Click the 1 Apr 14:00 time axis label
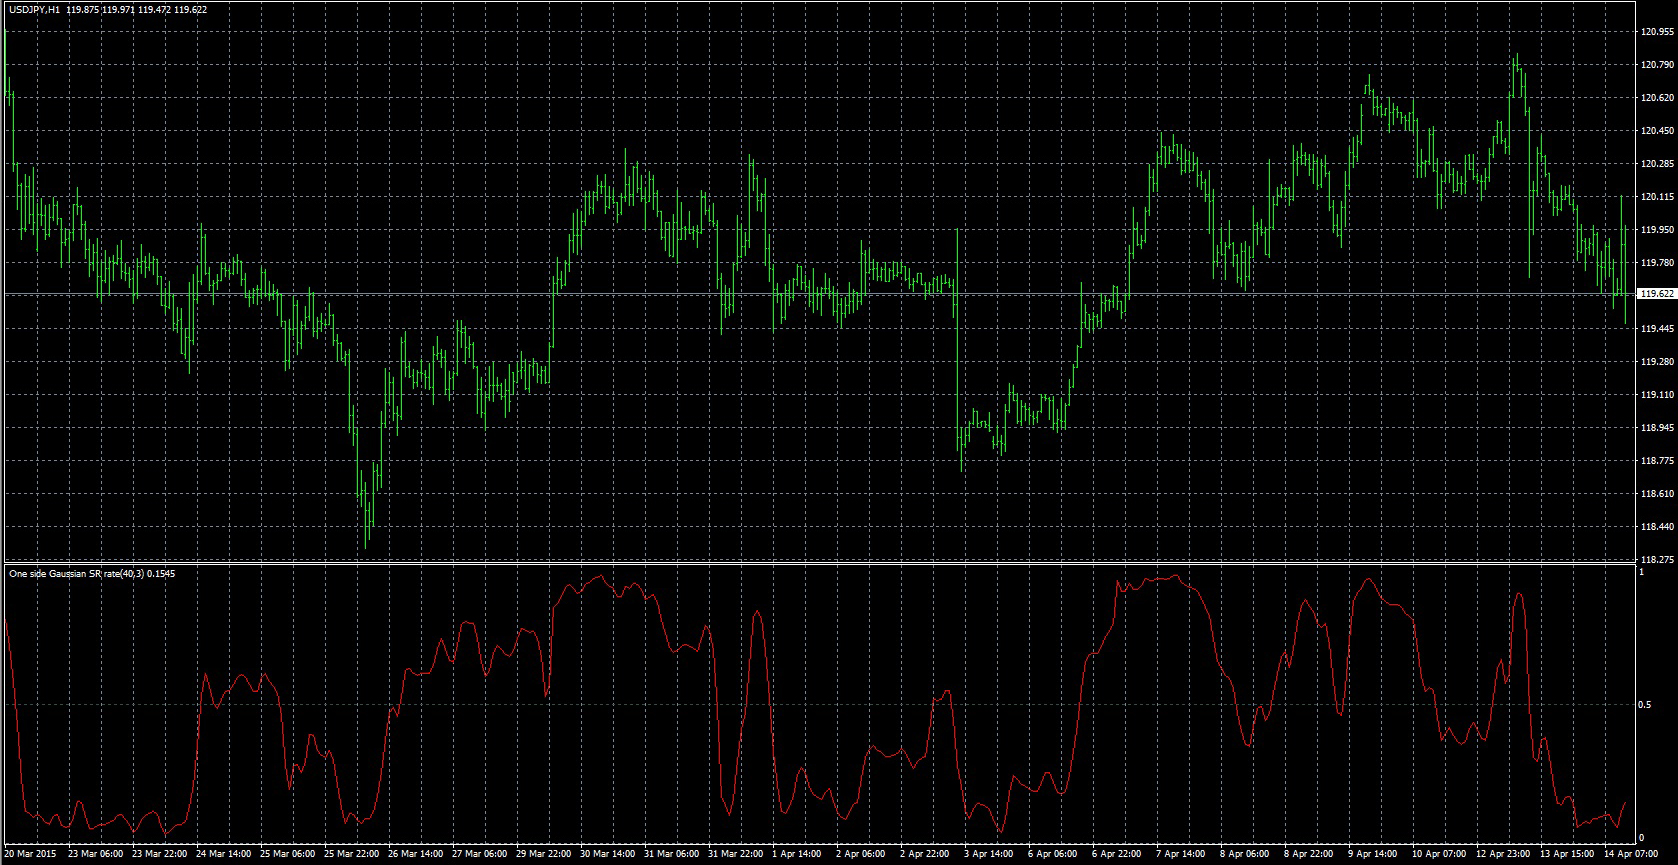This screenshot has height=865, width=1678. 797,855
